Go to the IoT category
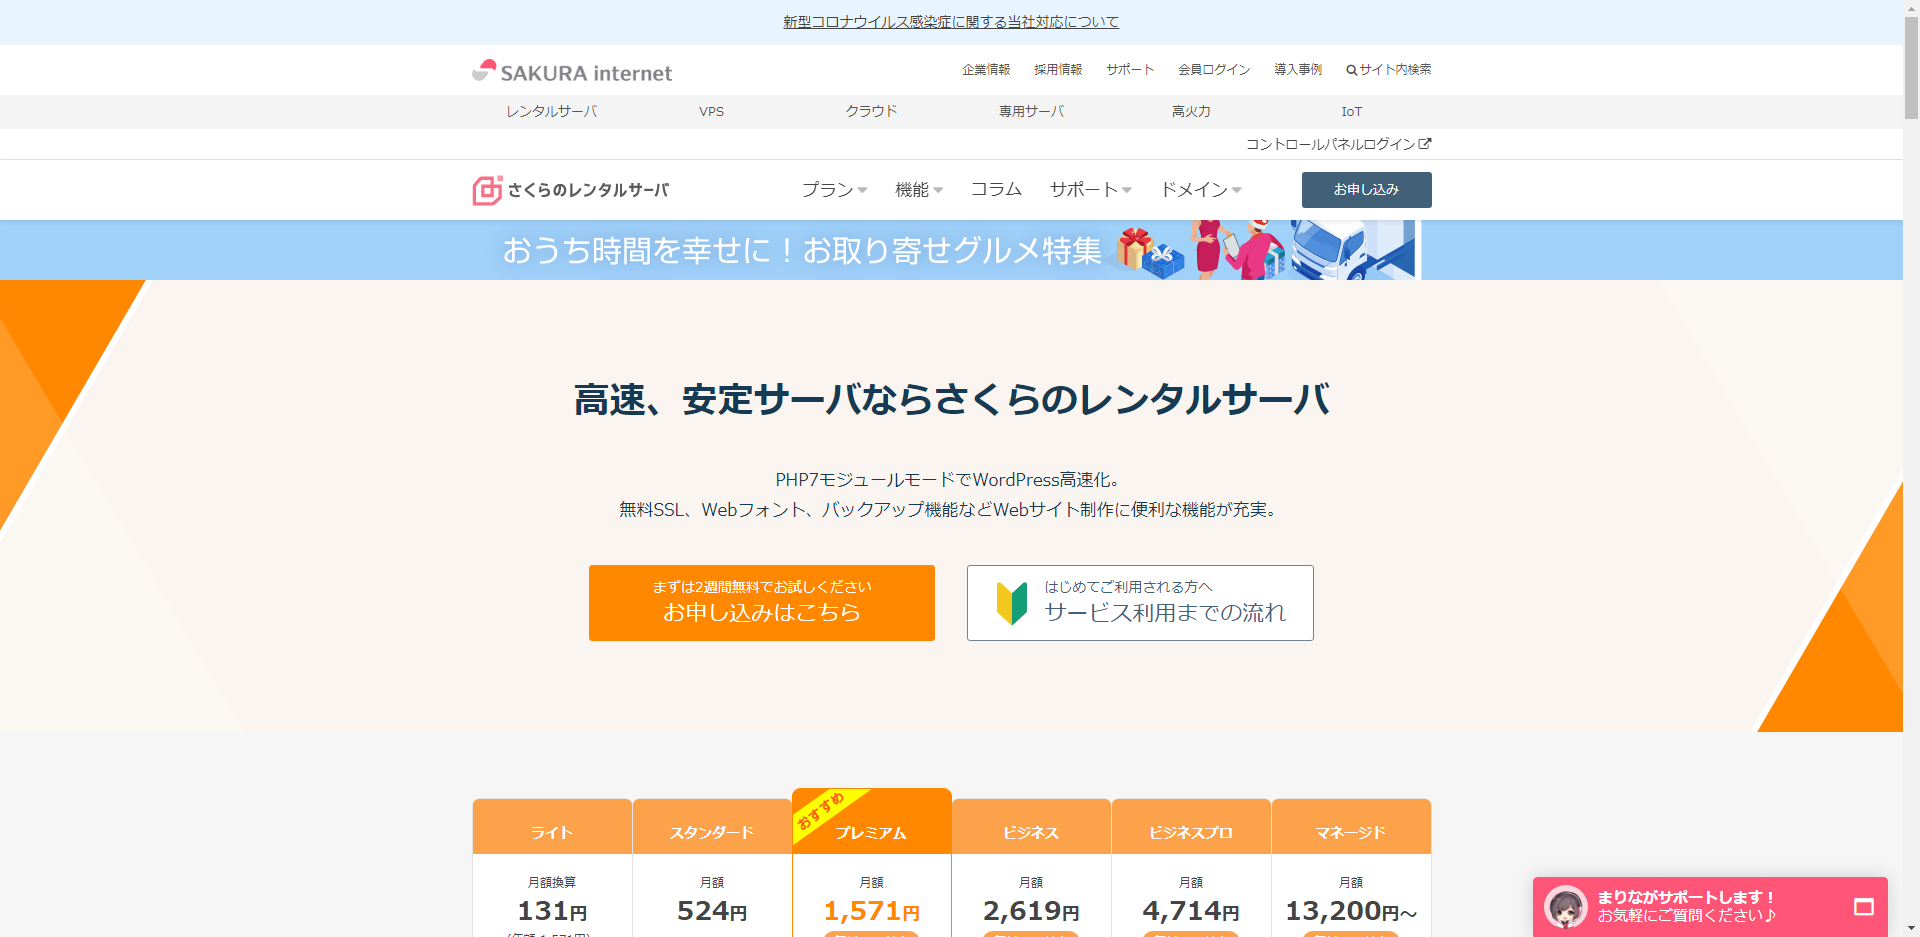Screen dimensions: 1920x937 point(1351,112)
